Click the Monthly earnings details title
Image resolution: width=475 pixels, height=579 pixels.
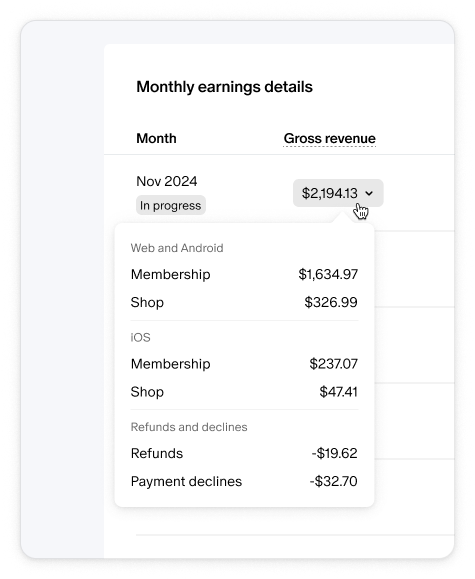point(225,87)
